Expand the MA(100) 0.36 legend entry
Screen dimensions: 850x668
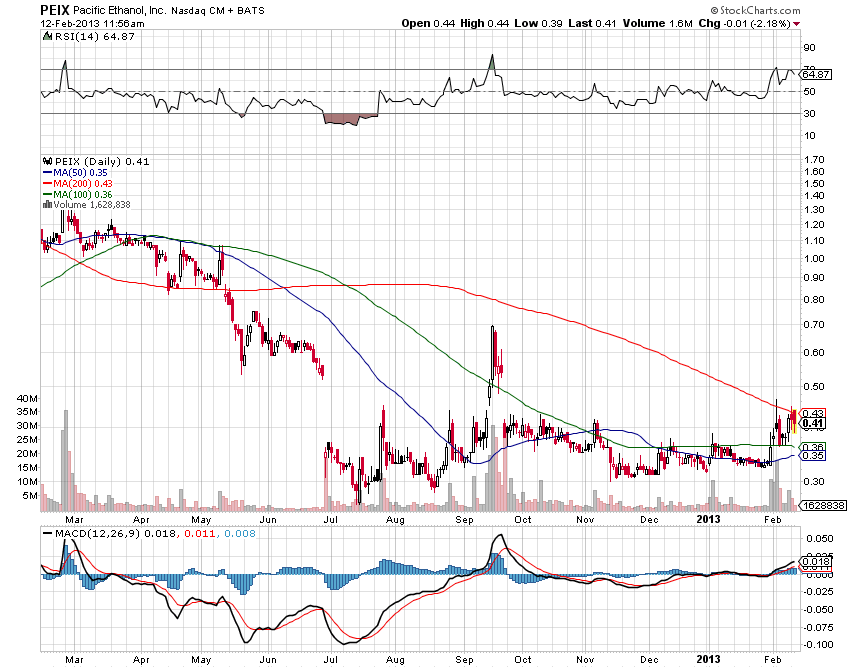tap(85, 194)
